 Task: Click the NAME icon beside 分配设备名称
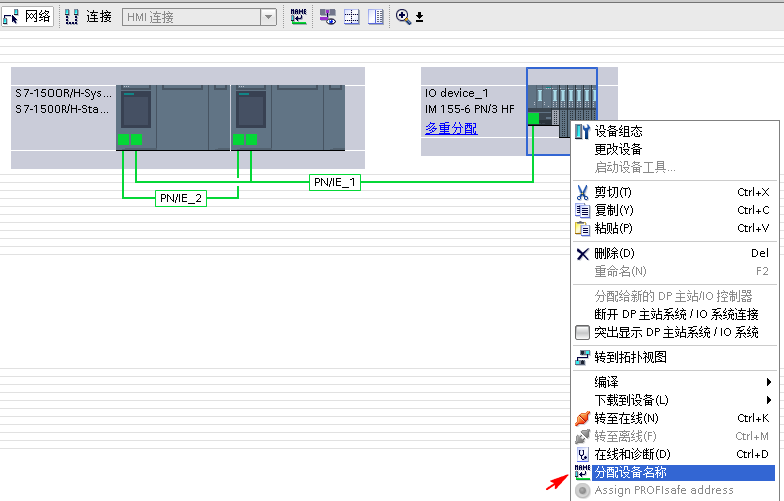[x=582, y=472]
